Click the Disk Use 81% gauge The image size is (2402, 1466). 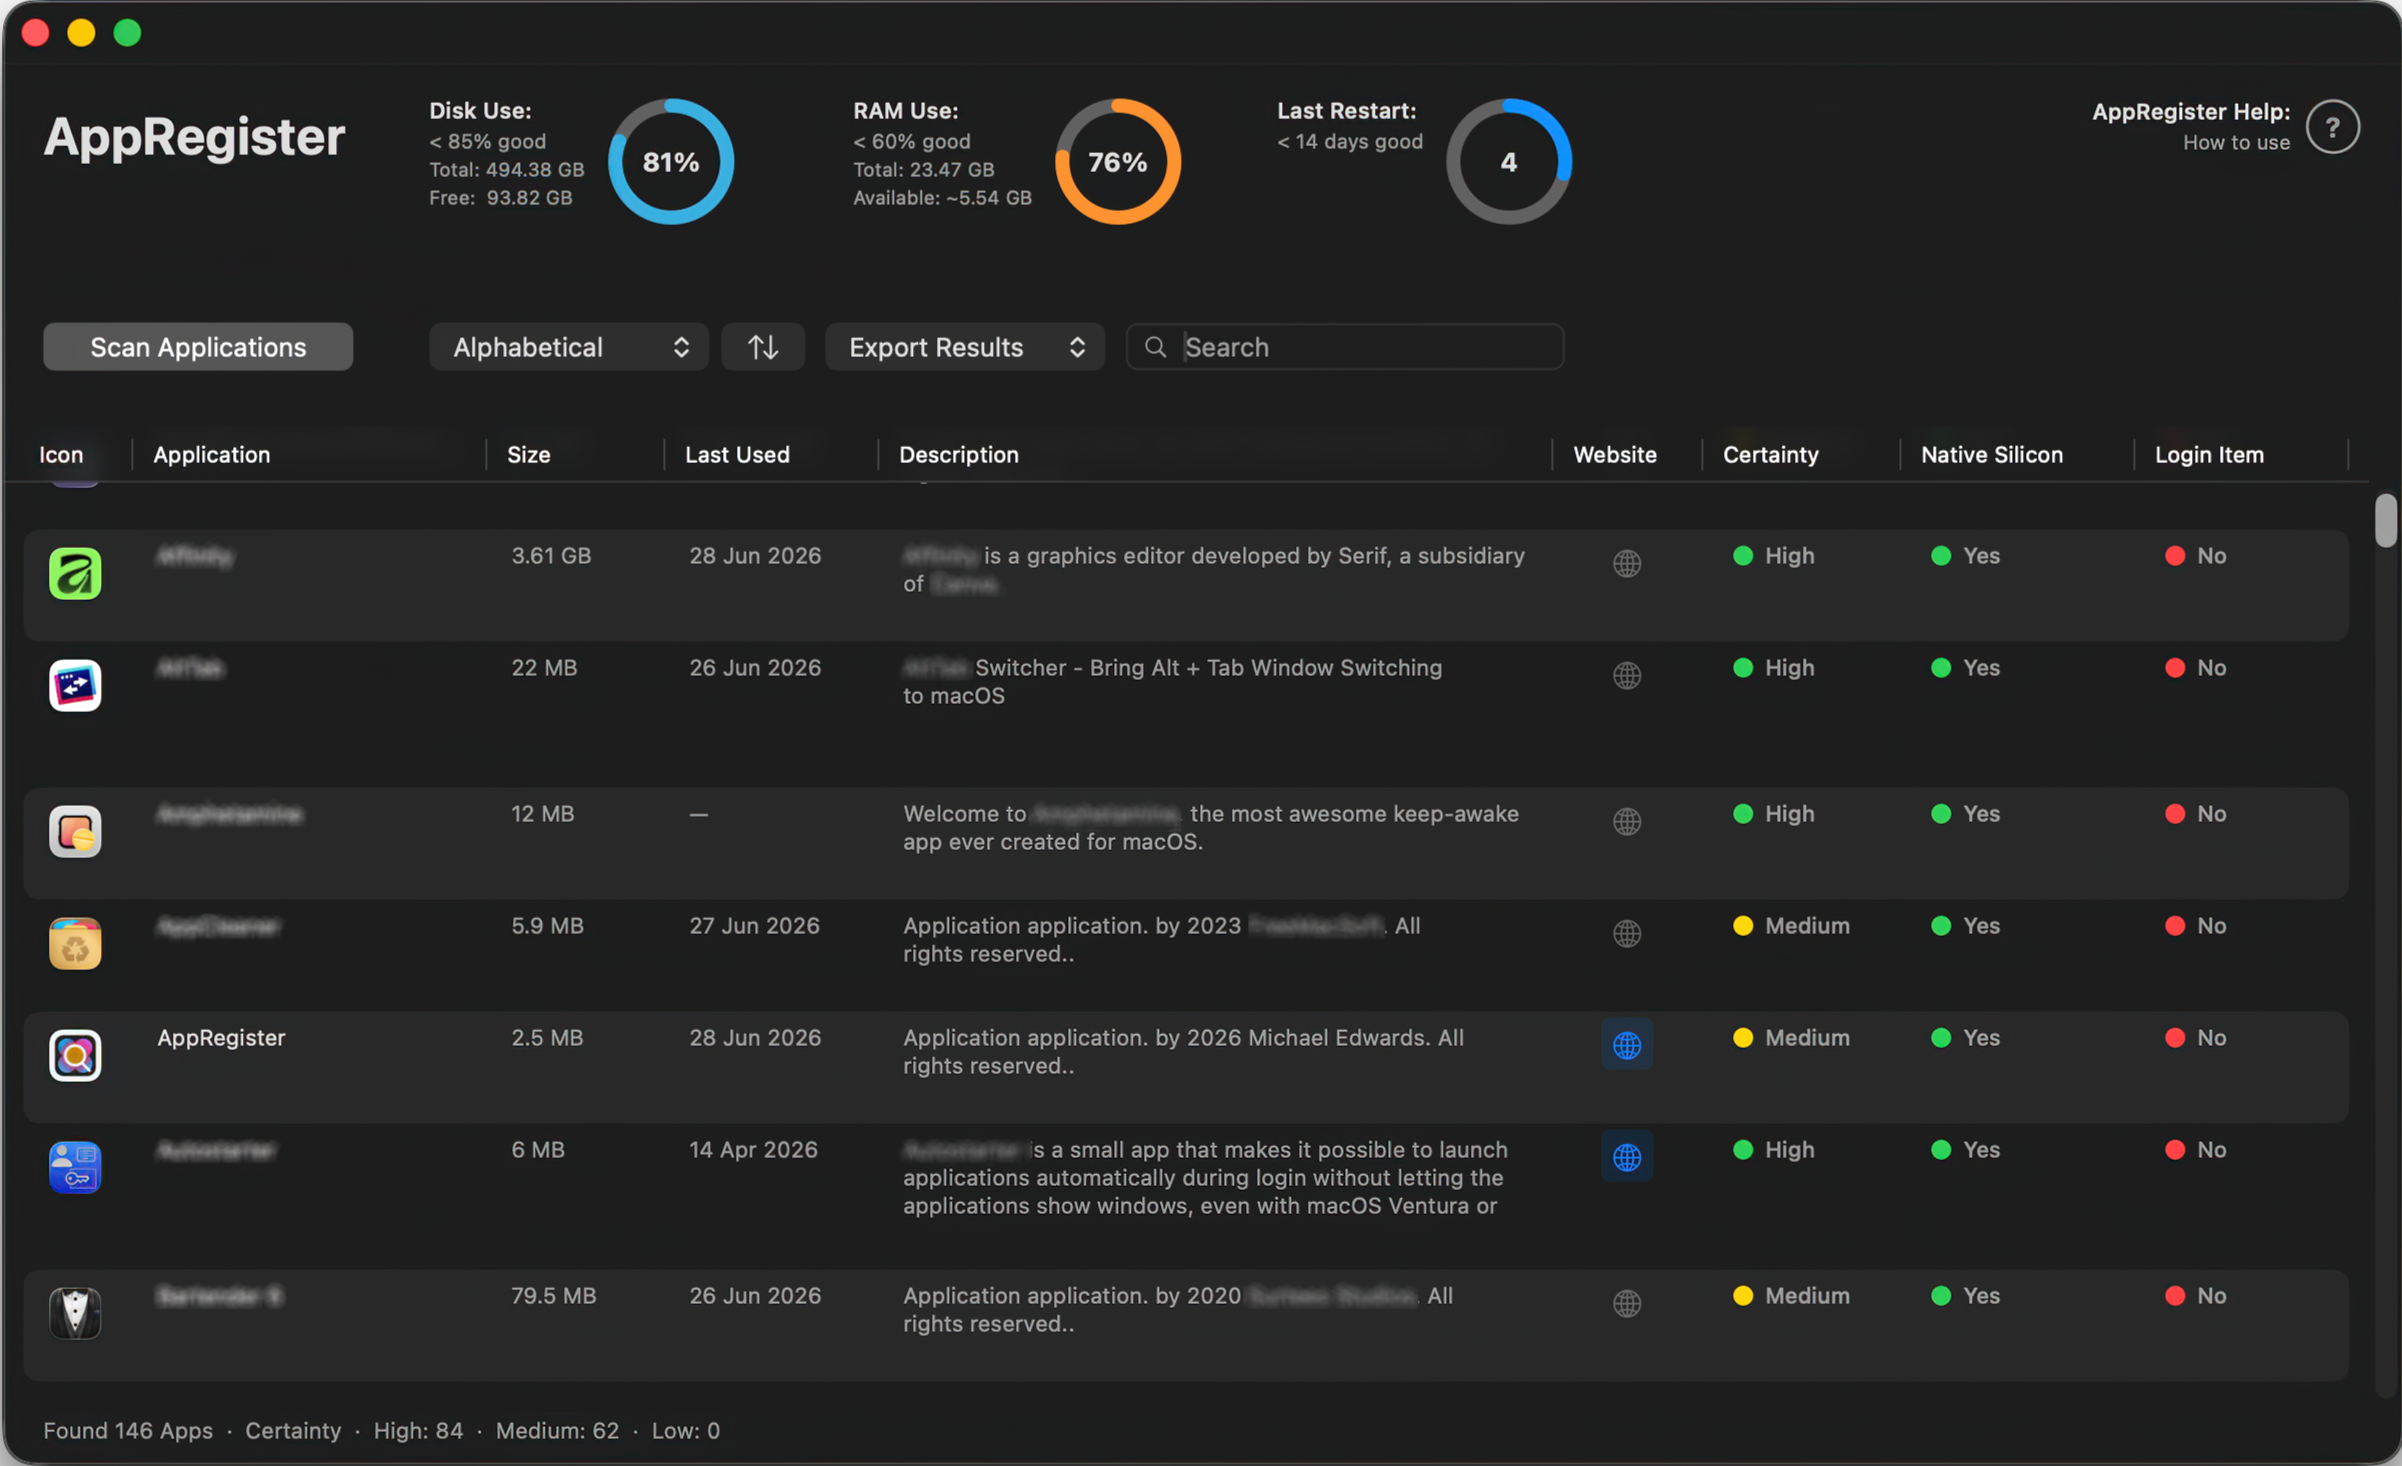pos(671,161)
